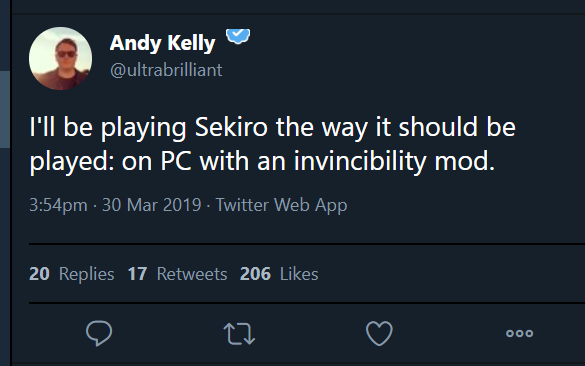Open Andy Kelly's profile picture
This screenshot has width=585, height=366.
pos(60,58)
